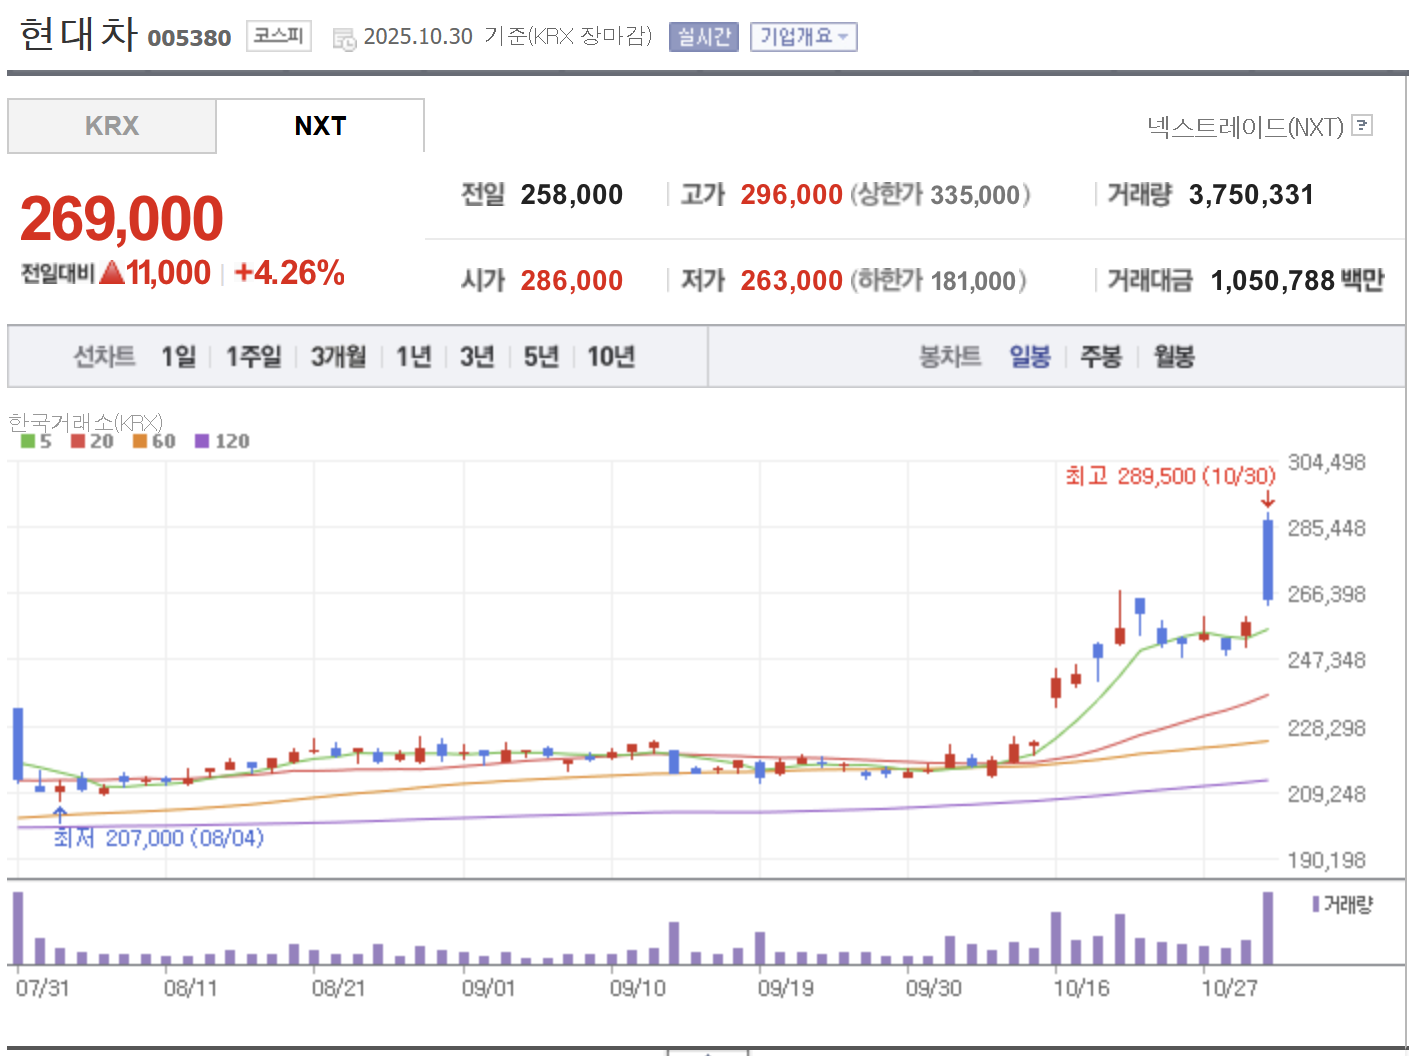Click the stock code 005380
The image size is (1409, 1056).
point(189,38)
